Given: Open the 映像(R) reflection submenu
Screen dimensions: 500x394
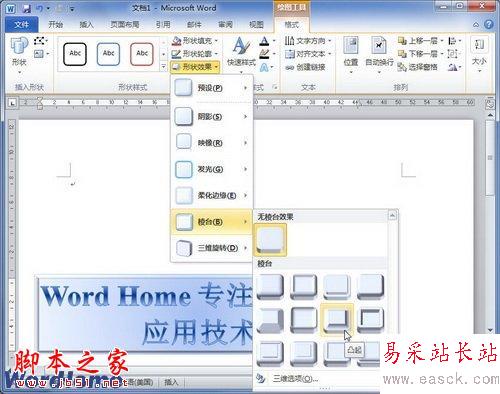Looking at the screenshot, I should (x=212, y=143).
